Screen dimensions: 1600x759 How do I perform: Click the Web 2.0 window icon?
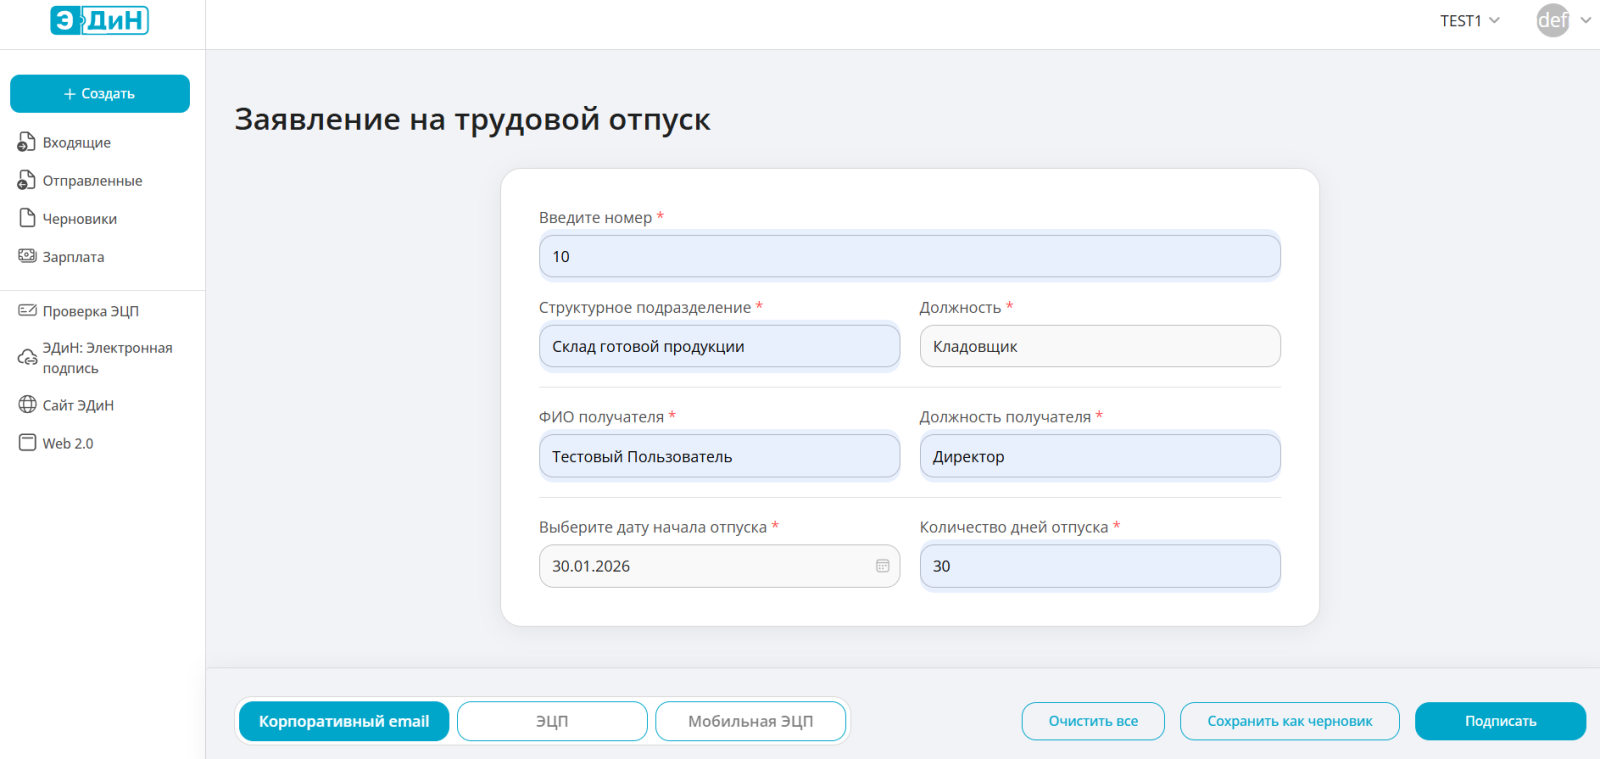click(27, 443)
